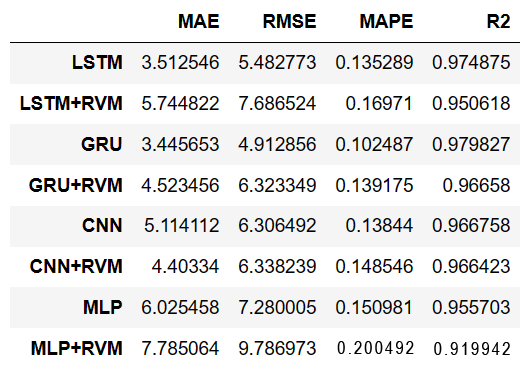The width and height of the screenshot is (525, 372).
Task: Click GRU RMSE value 4.912856
Action: tap(277, 144)
